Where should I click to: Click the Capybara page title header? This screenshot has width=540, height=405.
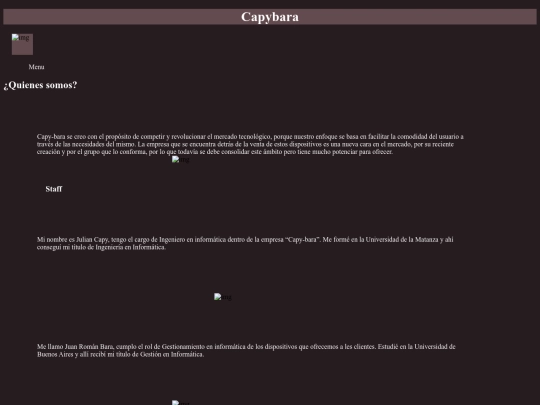coord(270,17)
